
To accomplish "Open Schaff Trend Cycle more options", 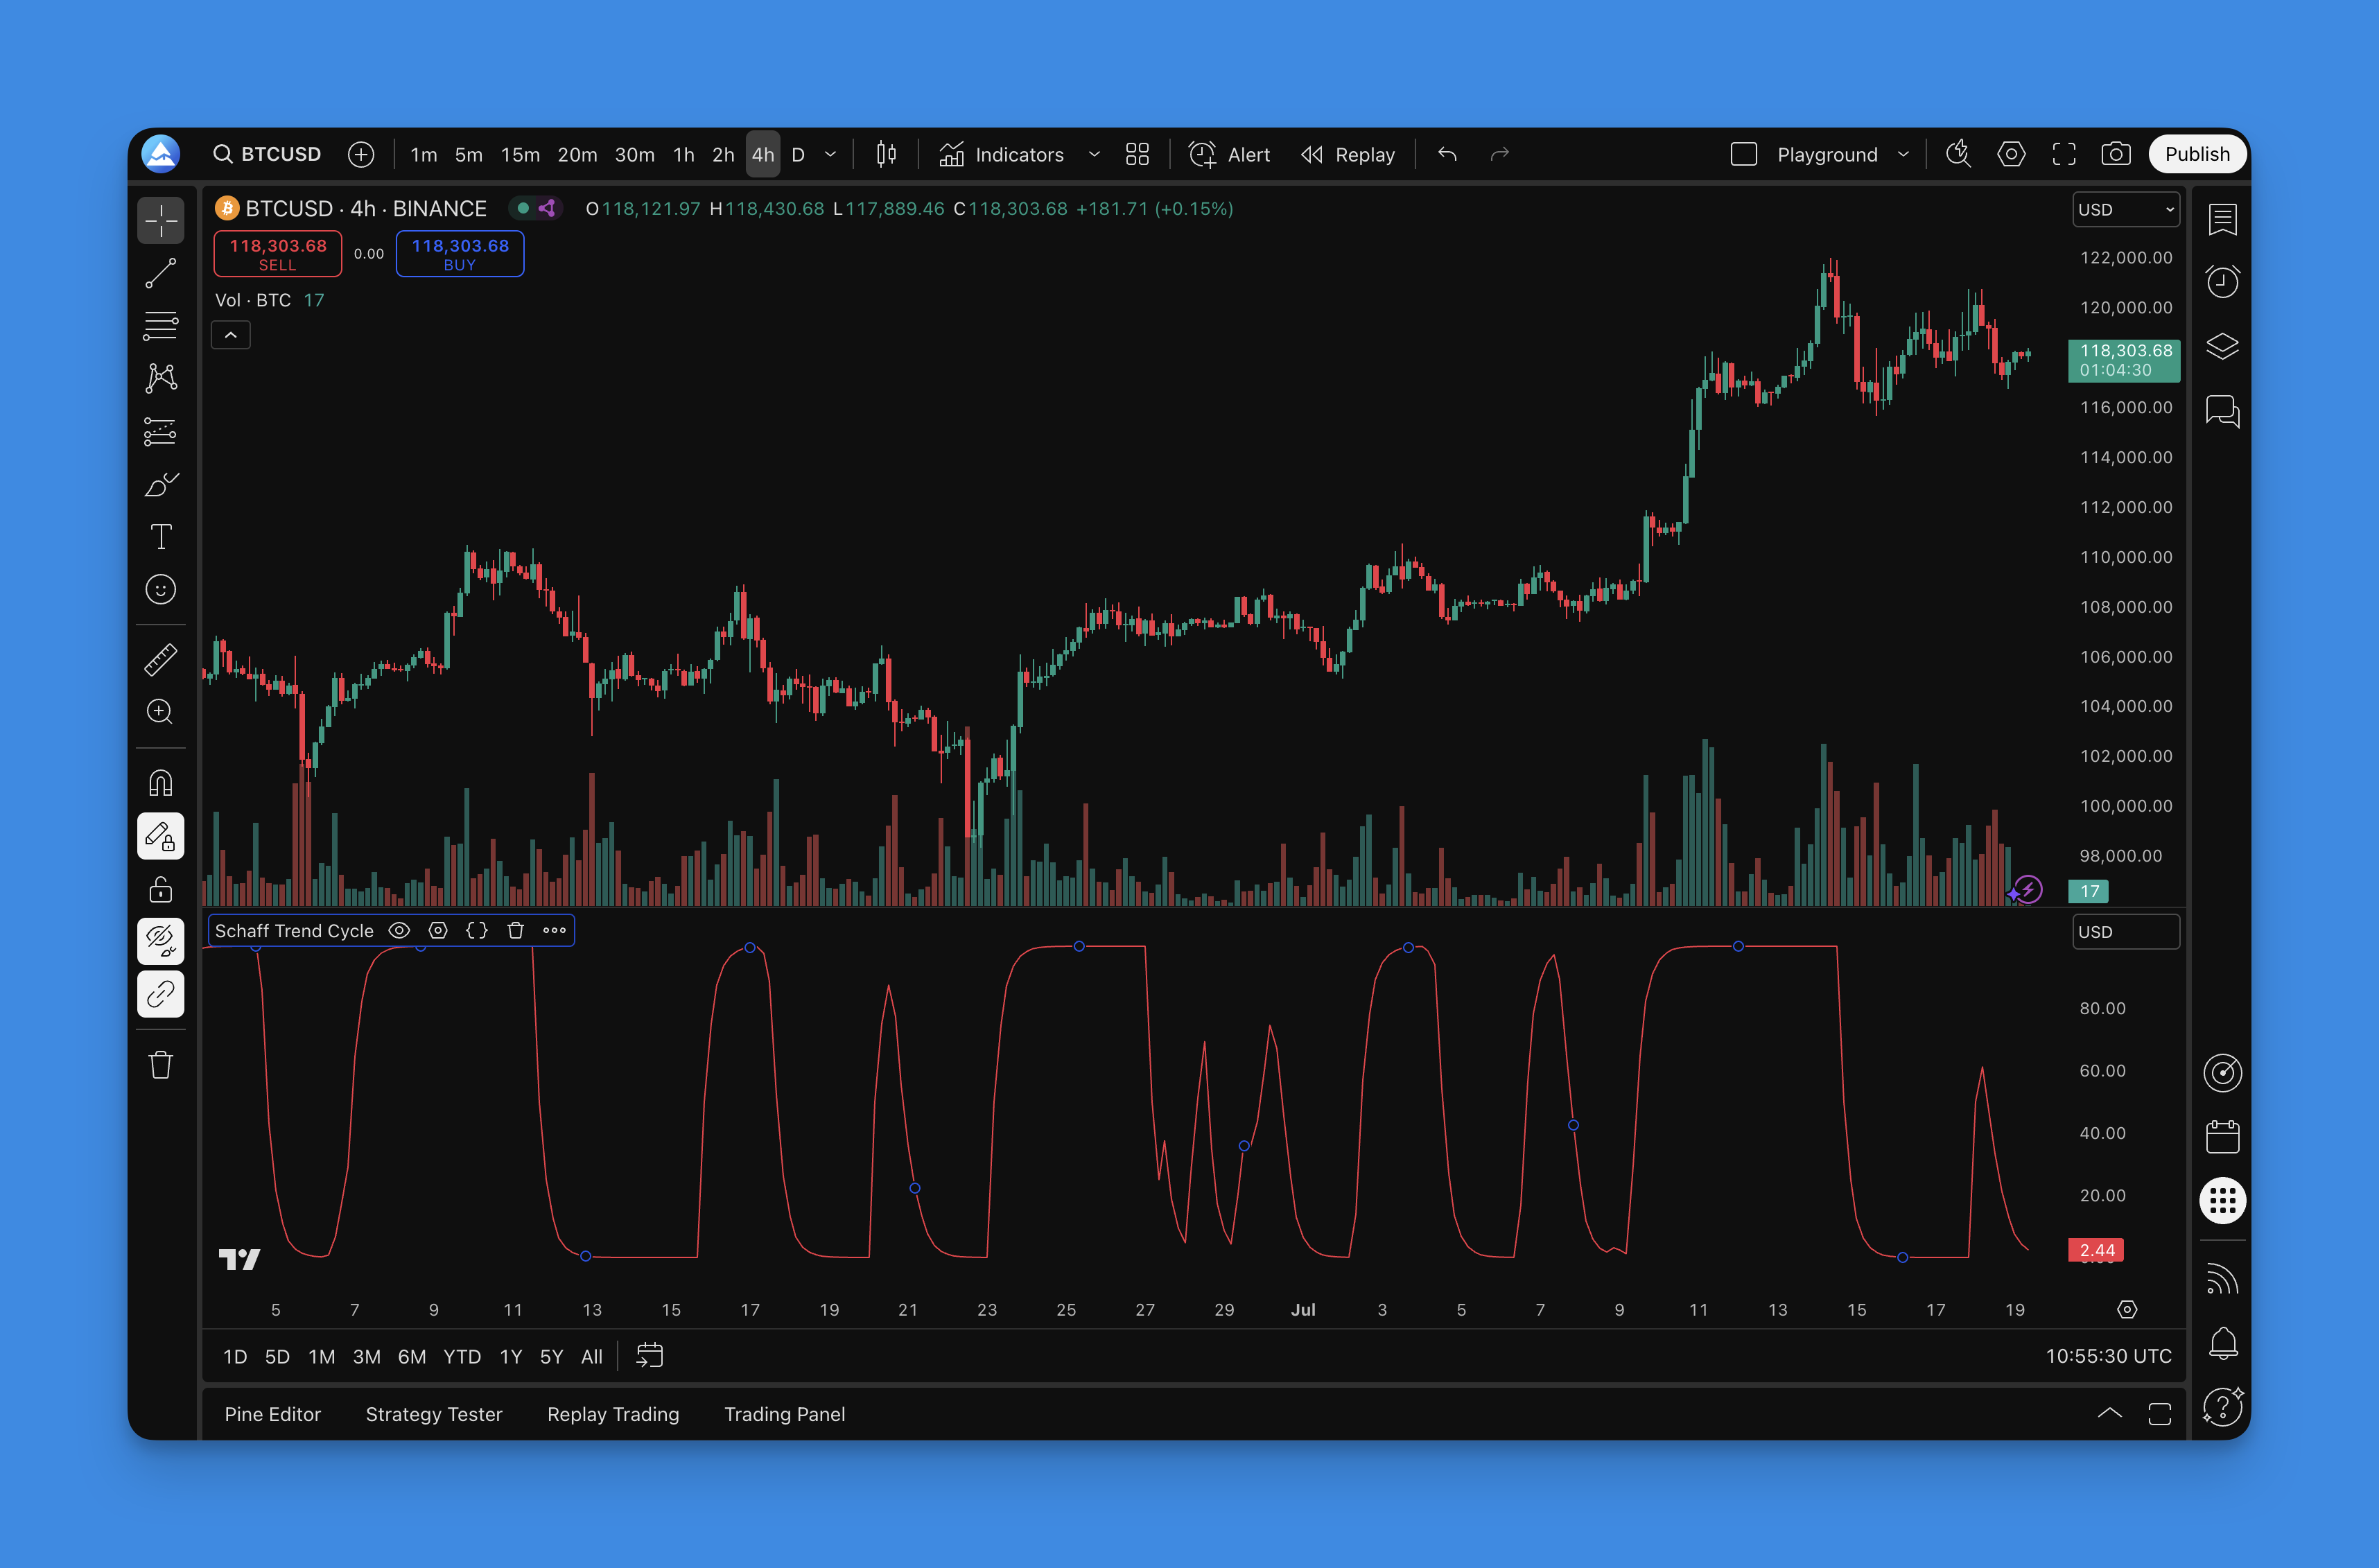I will (554, 931).
